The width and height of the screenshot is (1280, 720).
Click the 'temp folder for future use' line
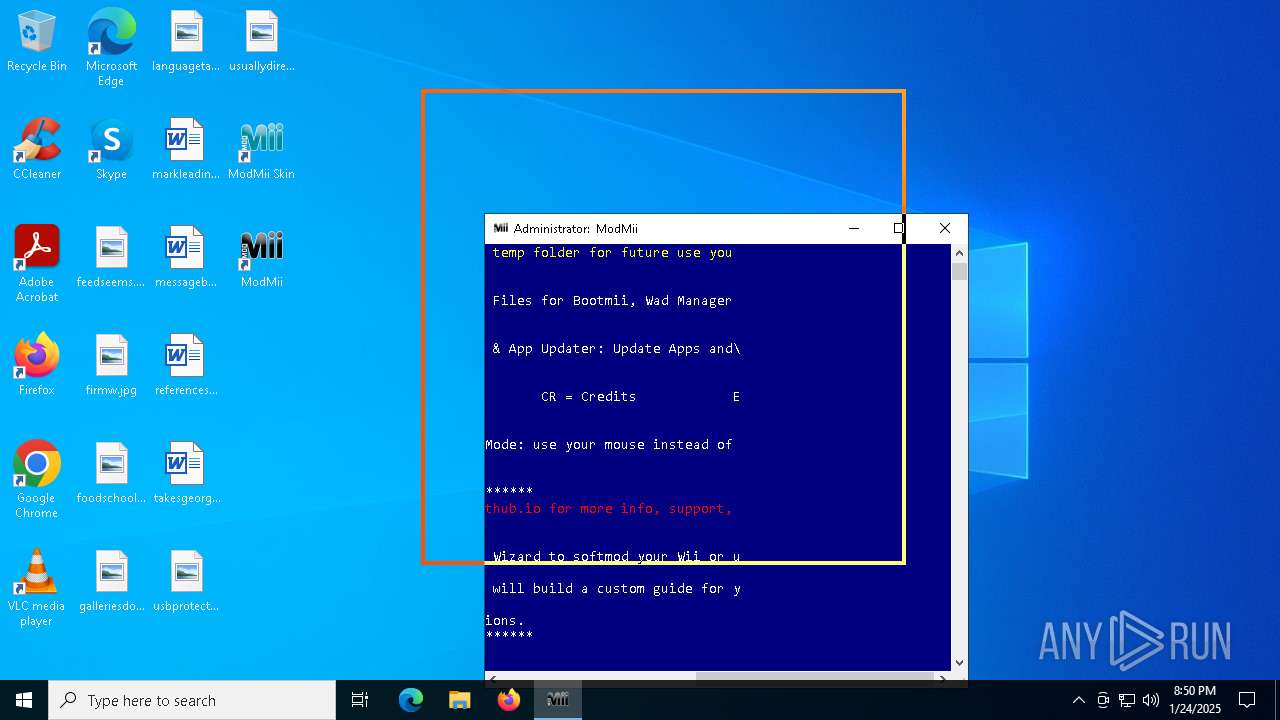pyautogui.click(x=612, y=253)
